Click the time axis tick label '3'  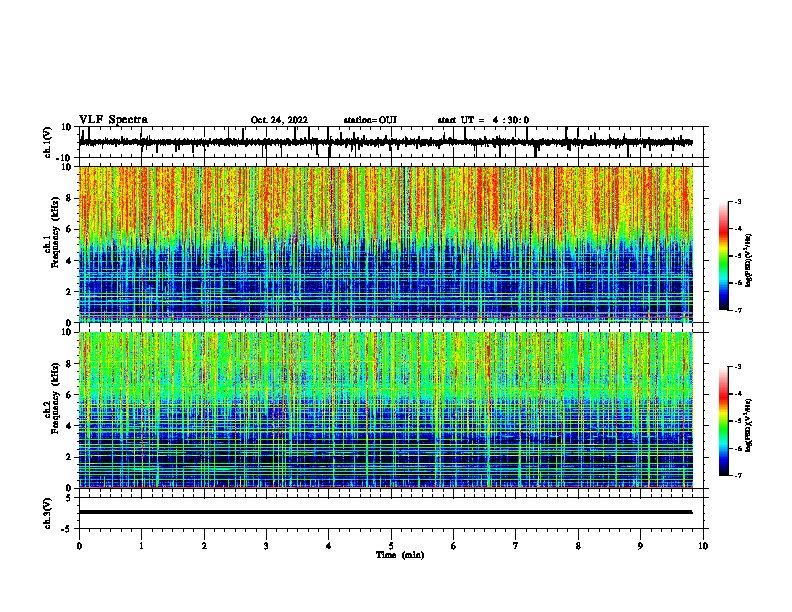tap(266, 546)
